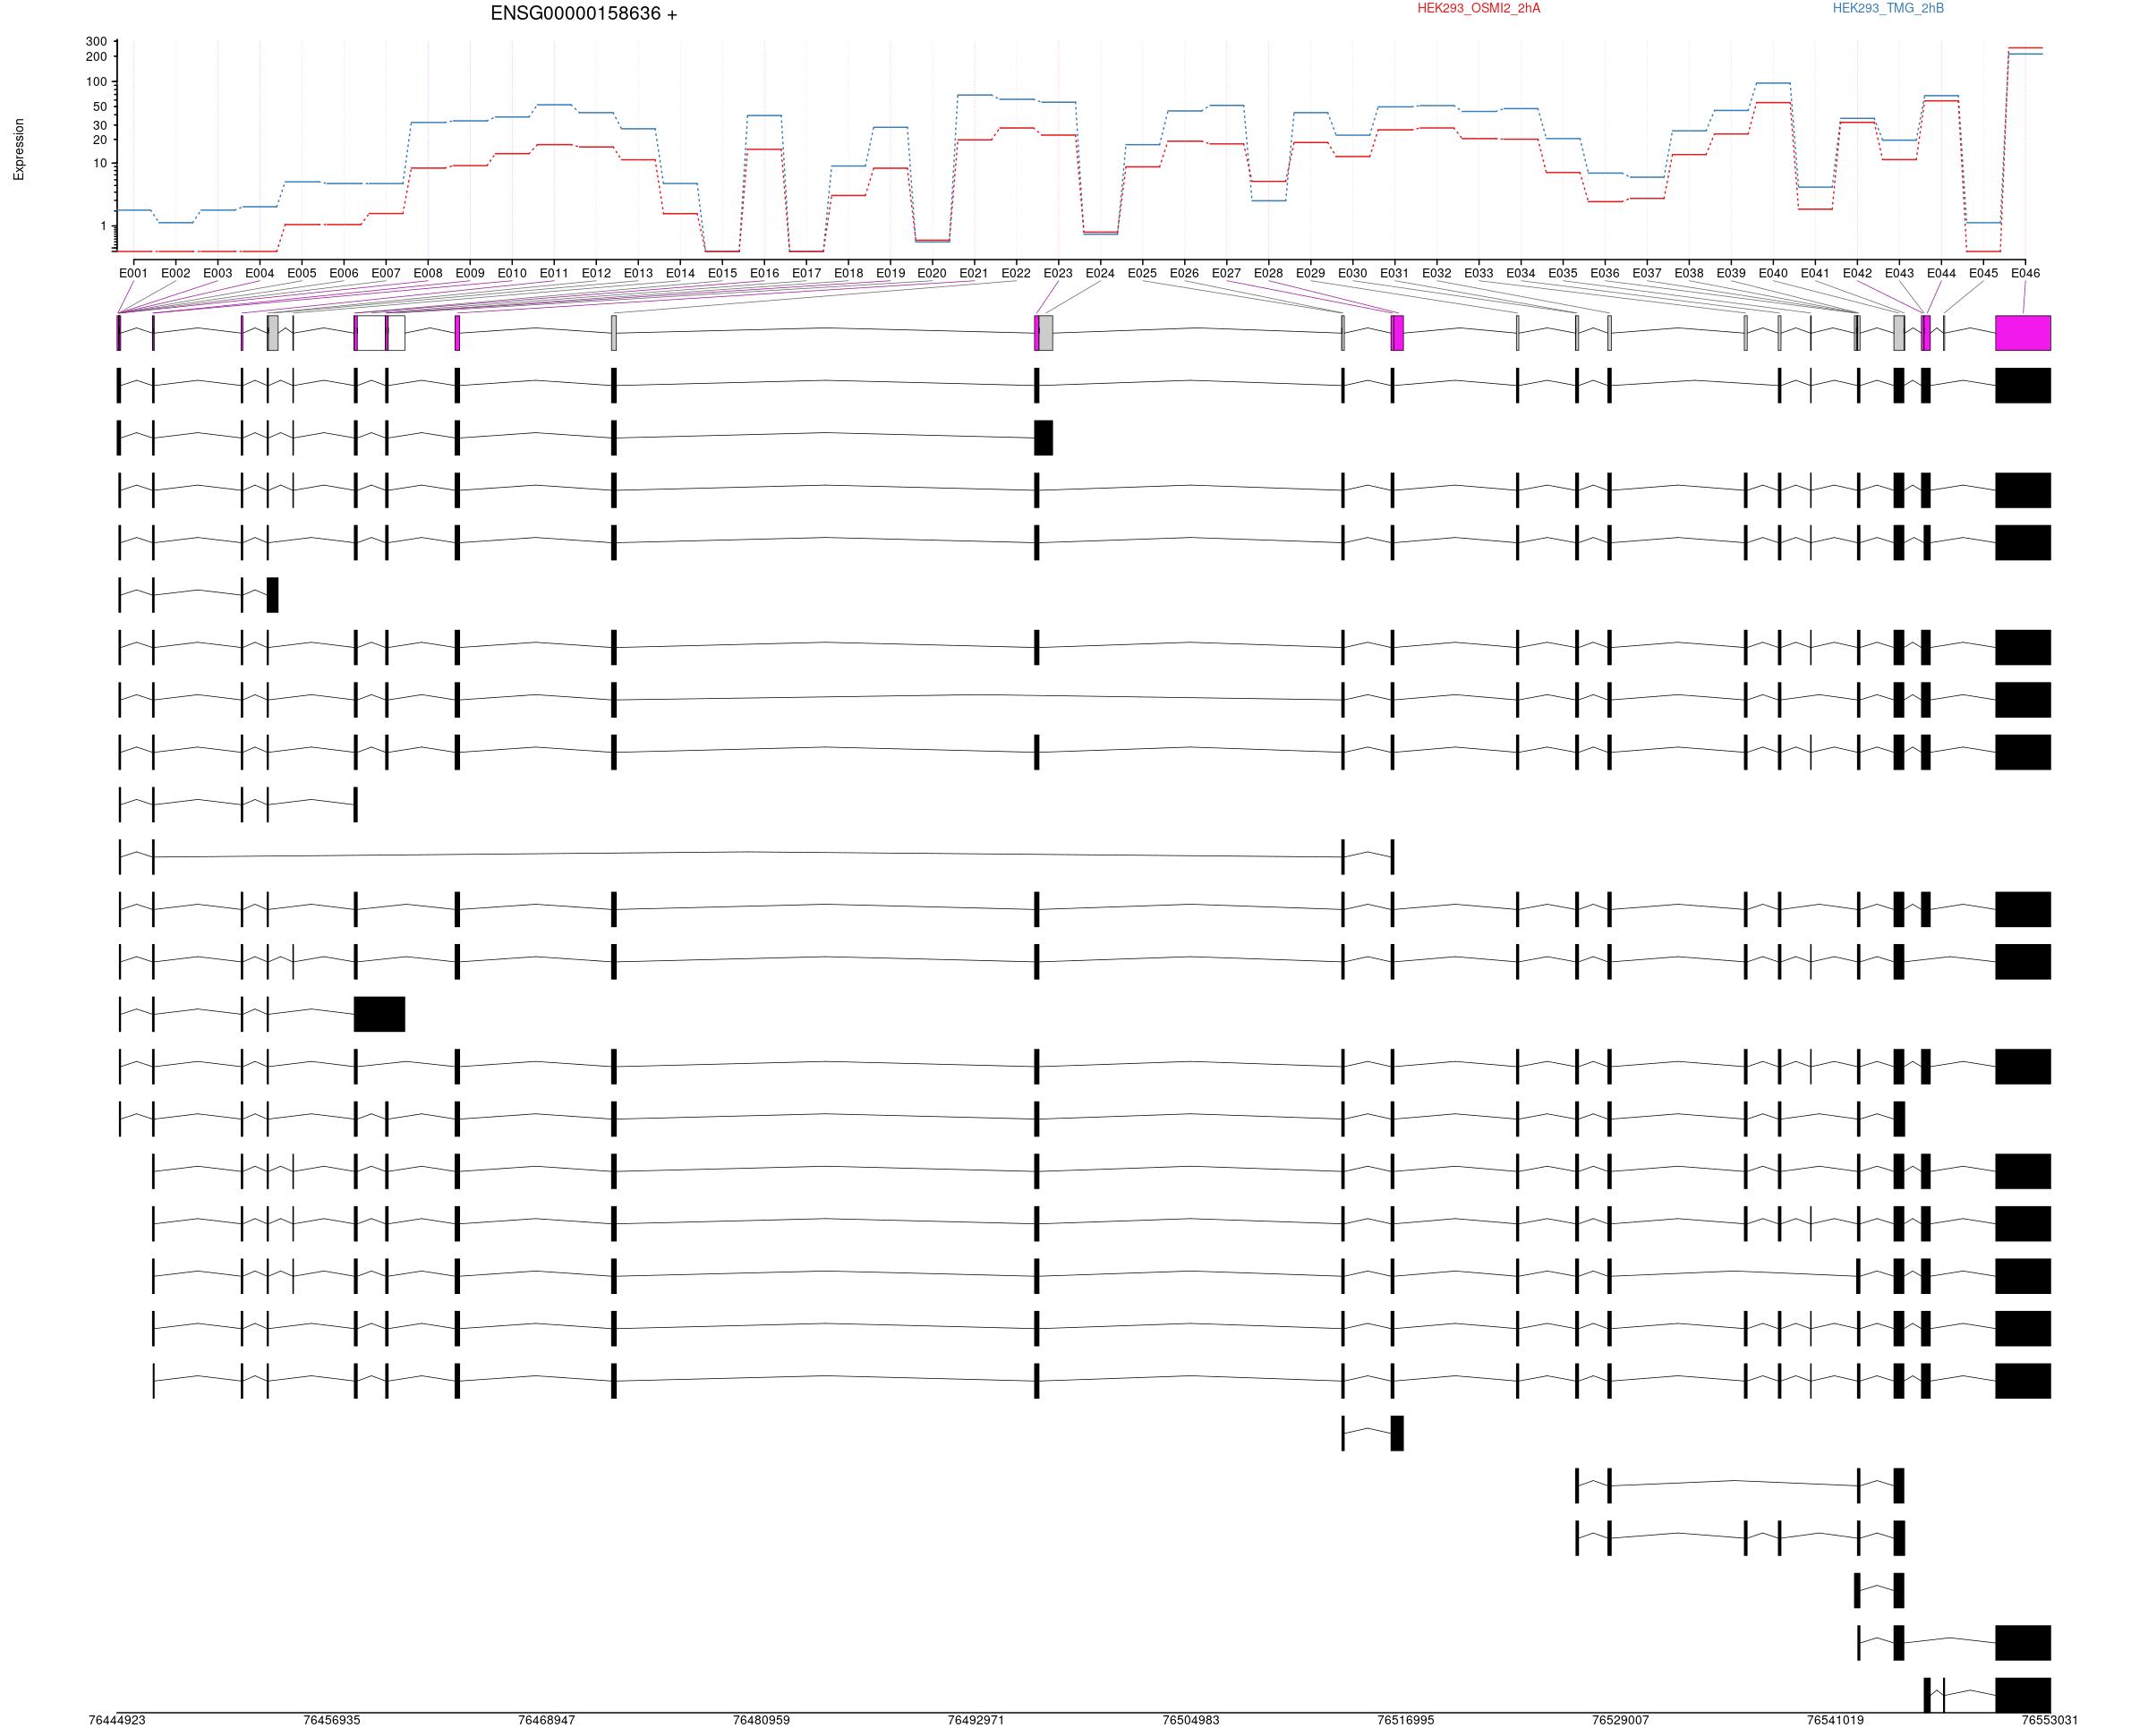Click the E031 exon bin label
2148x1736 pixels.
click(x=1394, y=273)
